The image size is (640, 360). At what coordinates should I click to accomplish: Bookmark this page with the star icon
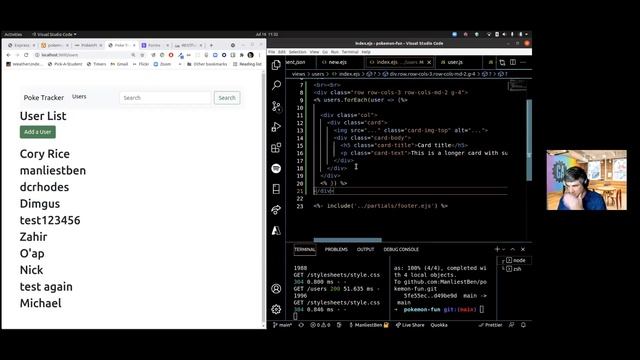142,55
